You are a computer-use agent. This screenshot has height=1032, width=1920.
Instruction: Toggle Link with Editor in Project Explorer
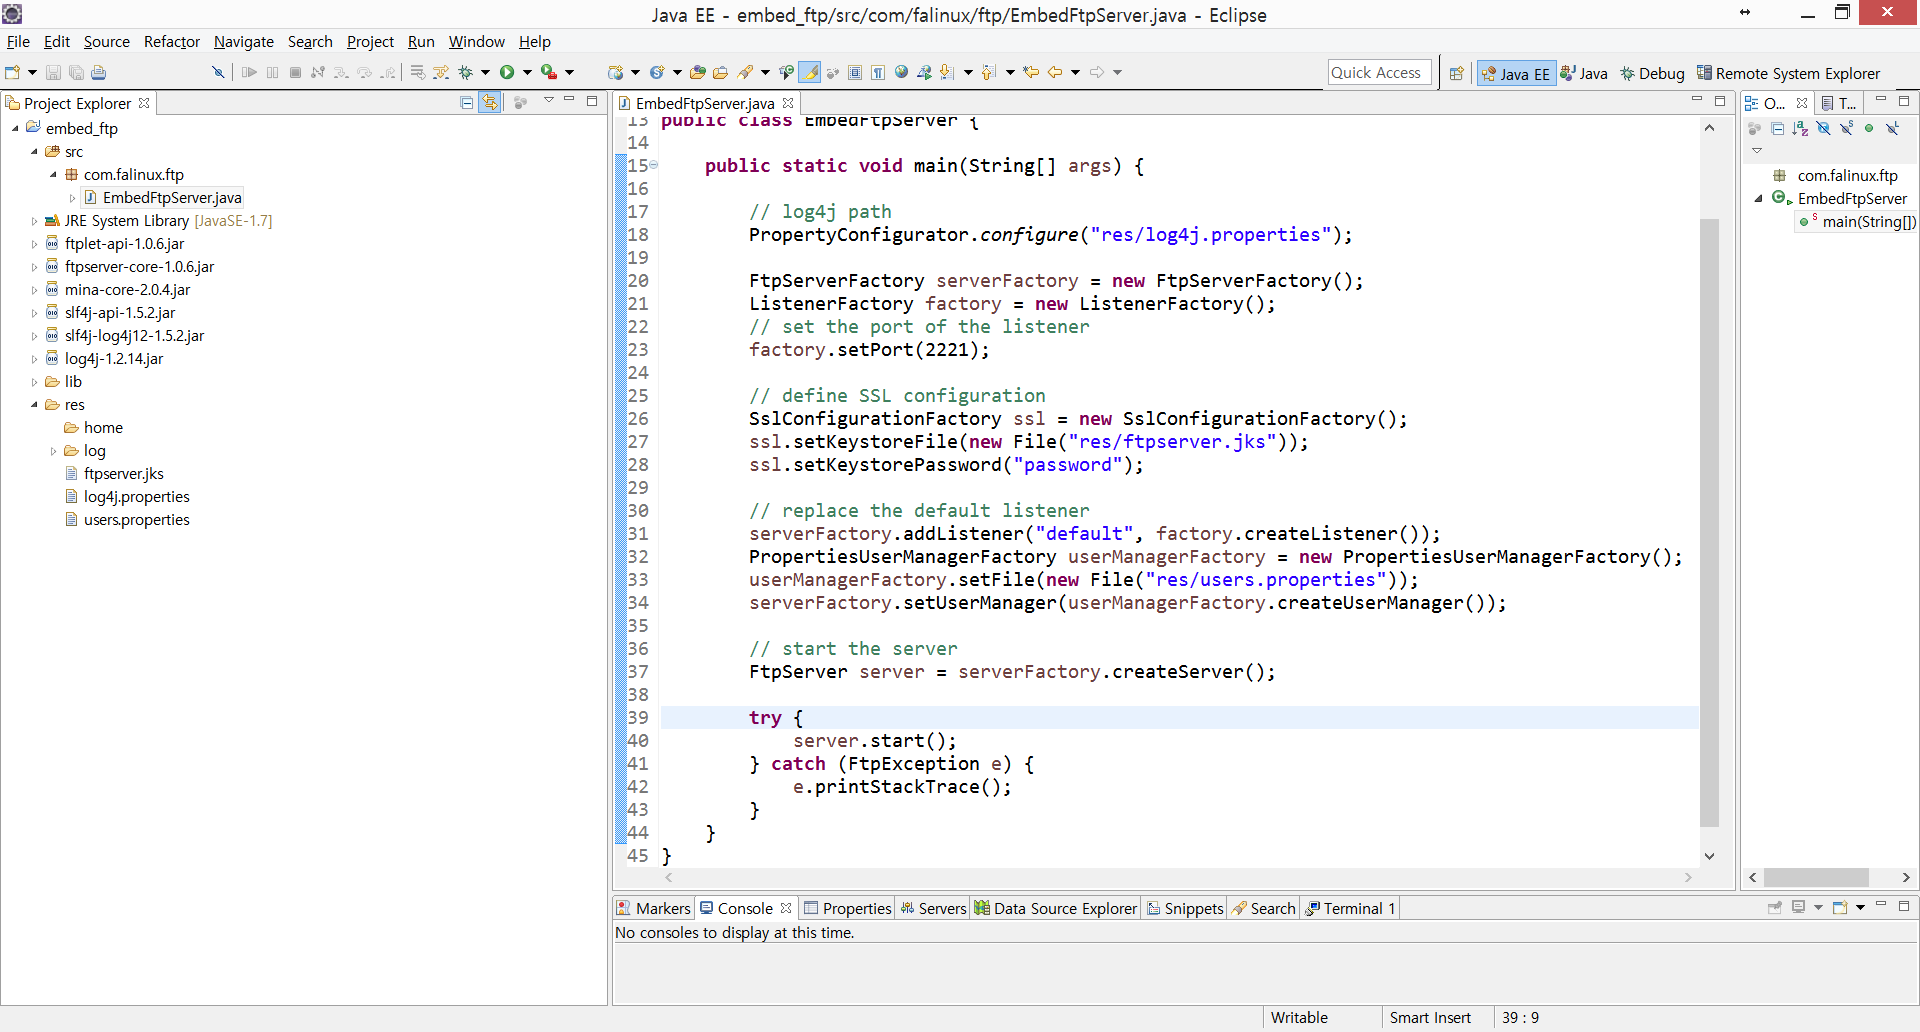490,102
